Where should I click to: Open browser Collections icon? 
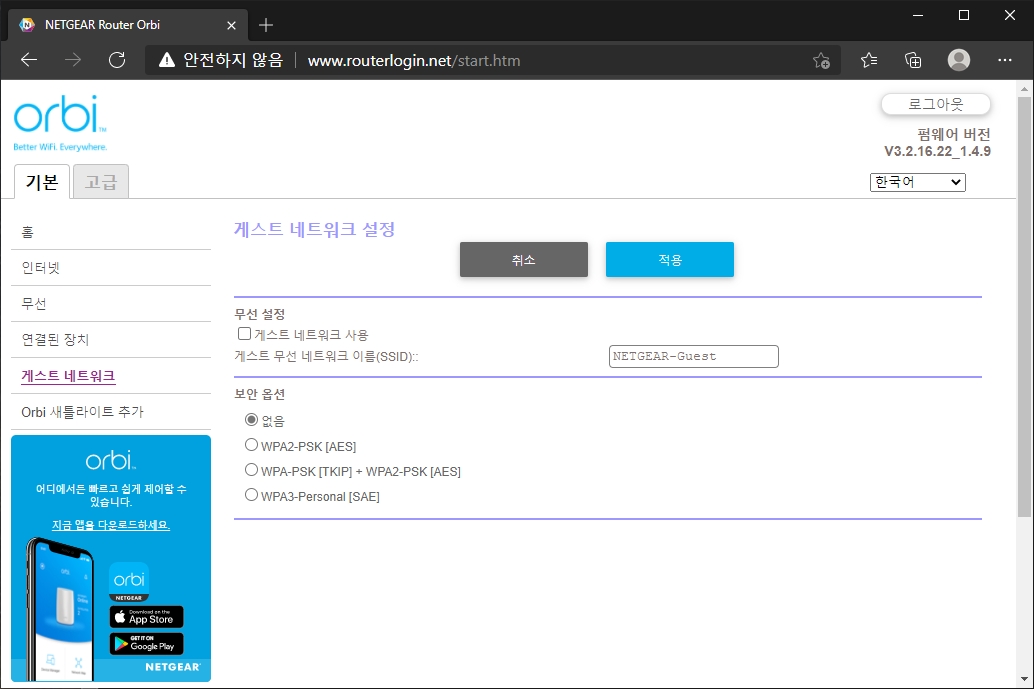(913, 60)
